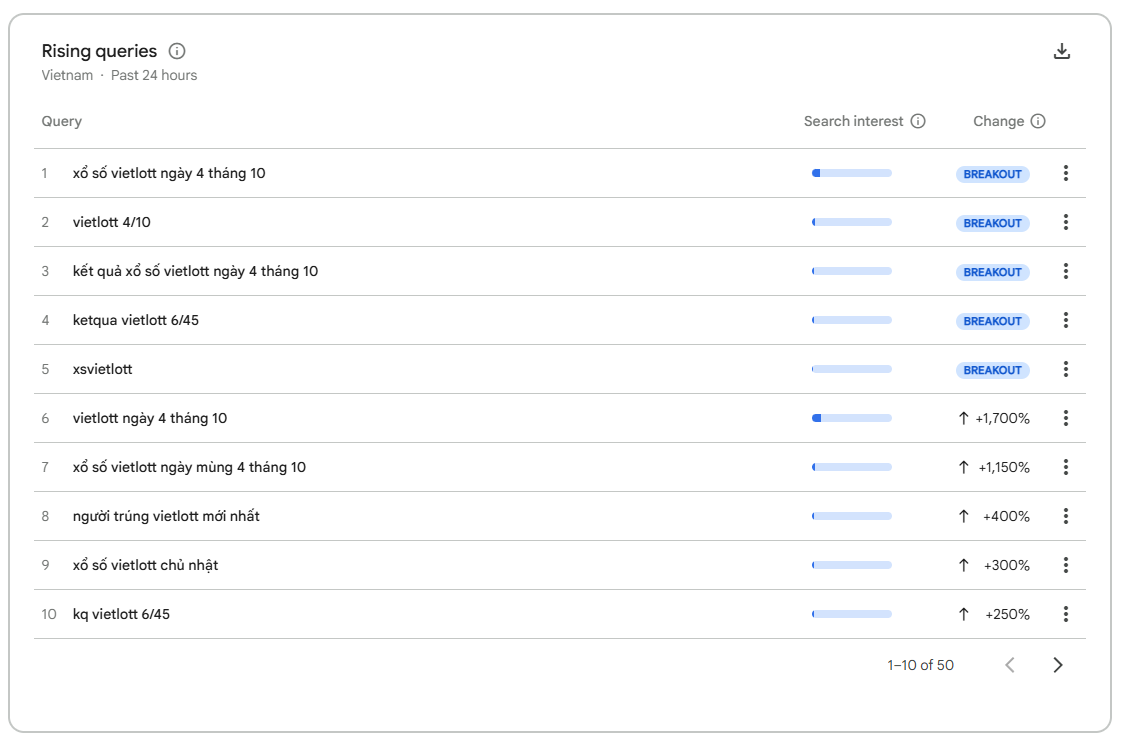Click the 'Change' column header label
The image size is (1121, 738).
click(x=998, y=122)
